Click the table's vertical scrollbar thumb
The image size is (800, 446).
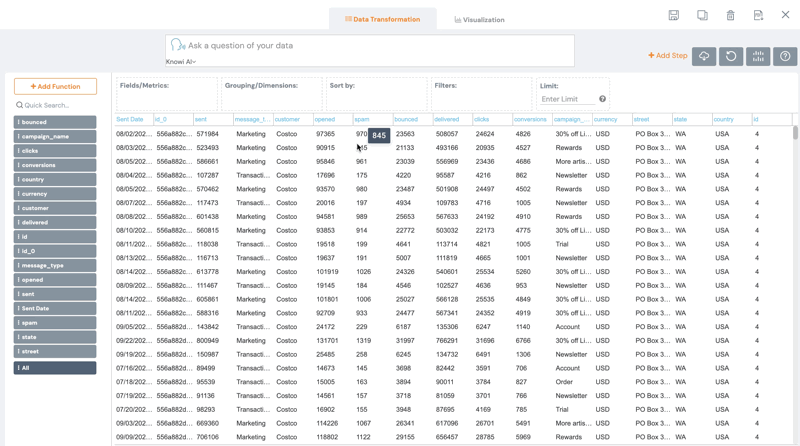(x=795, y=133)
